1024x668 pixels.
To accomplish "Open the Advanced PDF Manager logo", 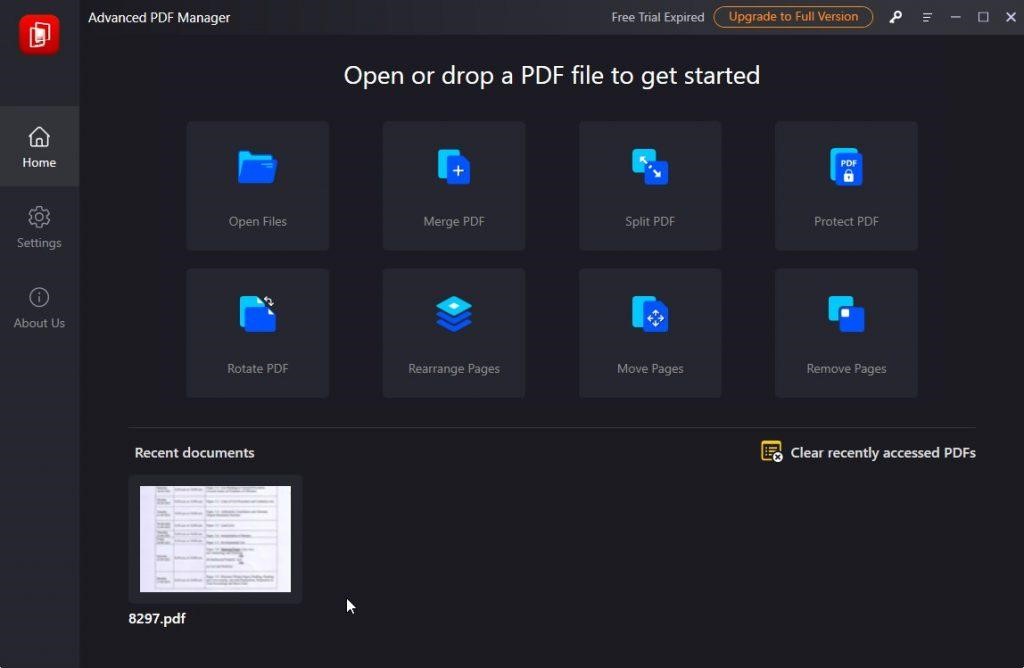I will [39, 34].
